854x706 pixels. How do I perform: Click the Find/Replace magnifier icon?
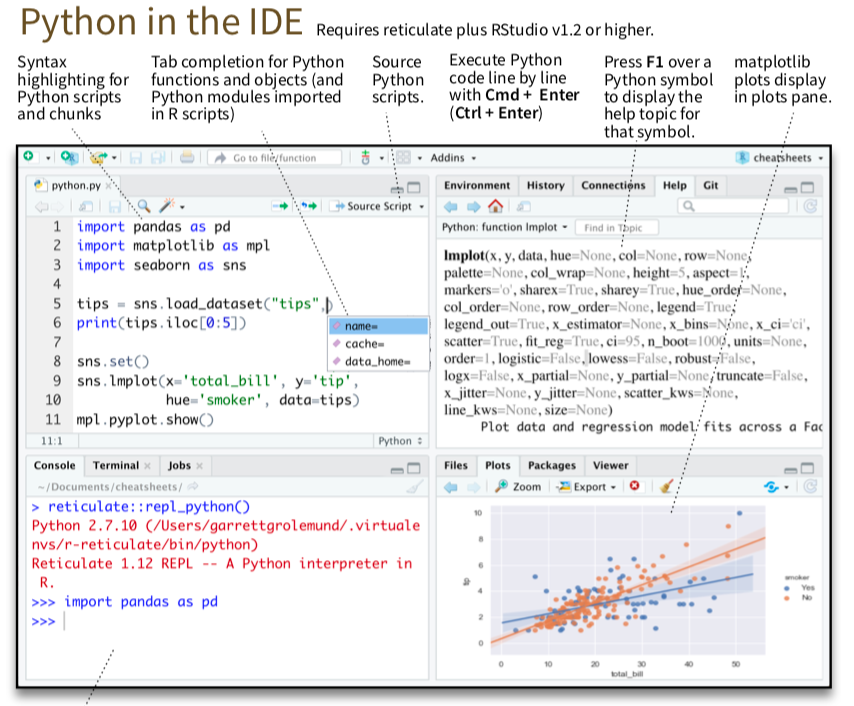[143, 206]
